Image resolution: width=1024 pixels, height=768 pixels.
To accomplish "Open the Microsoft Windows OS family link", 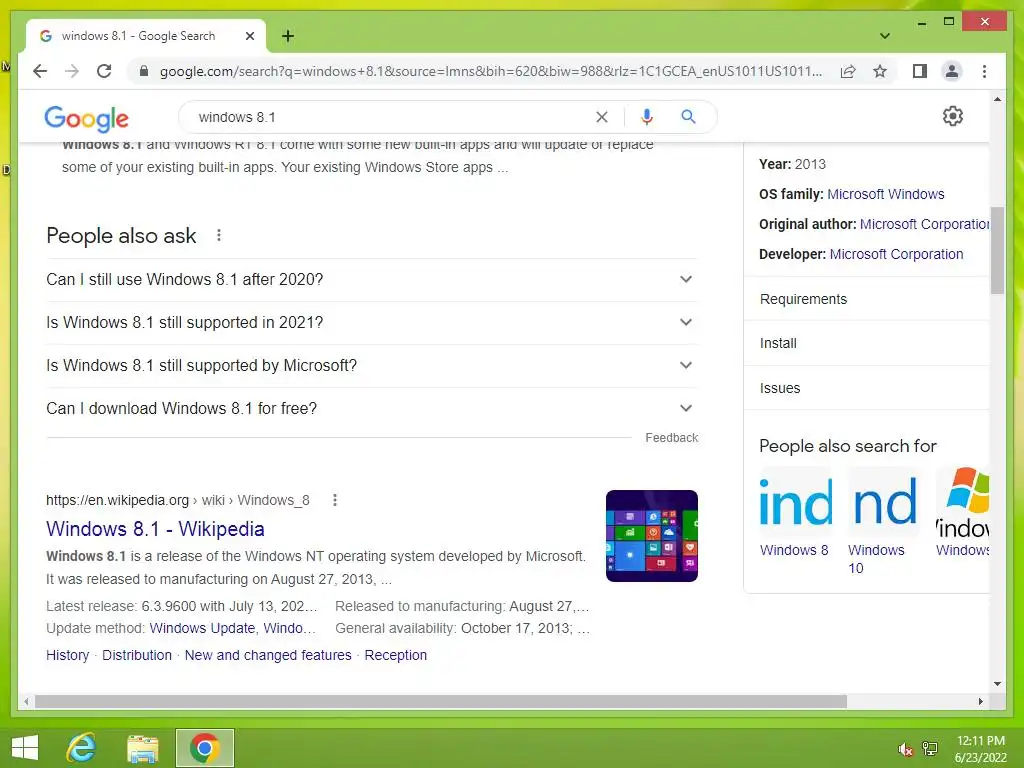I will pos(886,194).
